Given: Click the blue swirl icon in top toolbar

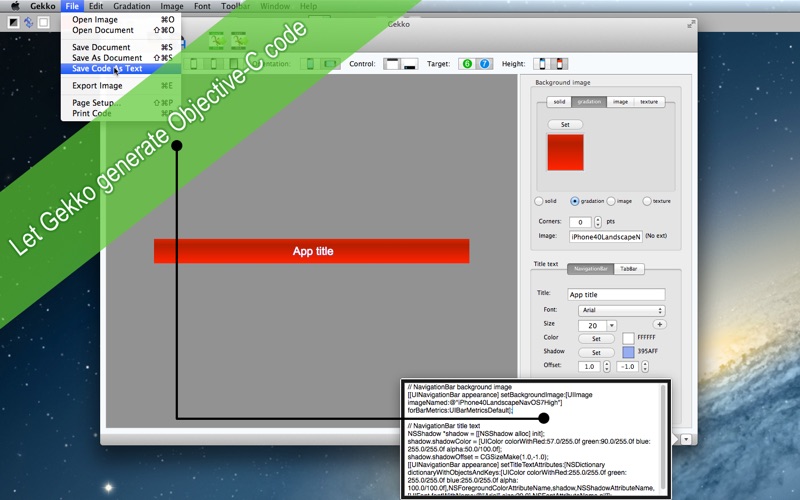Looking at the screenshot, I should click(29, 22).
